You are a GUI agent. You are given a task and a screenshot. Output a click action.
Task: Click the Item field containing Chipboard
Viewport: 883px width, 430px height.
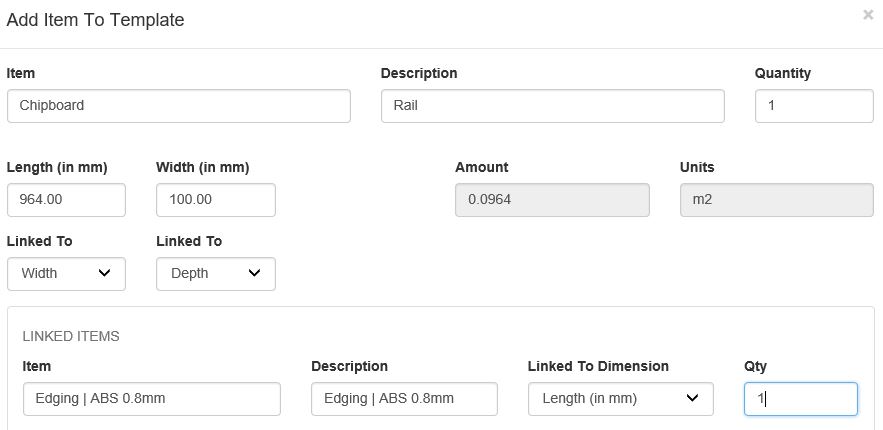[178, 106]
